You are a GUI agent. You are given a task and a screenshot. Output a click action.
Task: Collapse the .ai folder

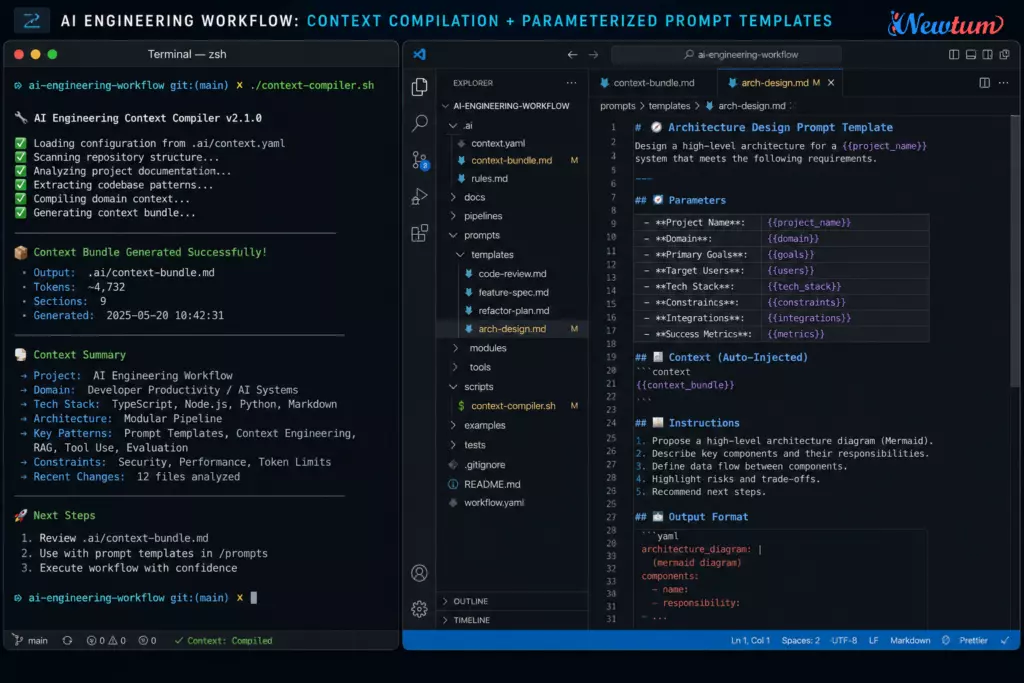pyautogui.click(x=453, y=125)
